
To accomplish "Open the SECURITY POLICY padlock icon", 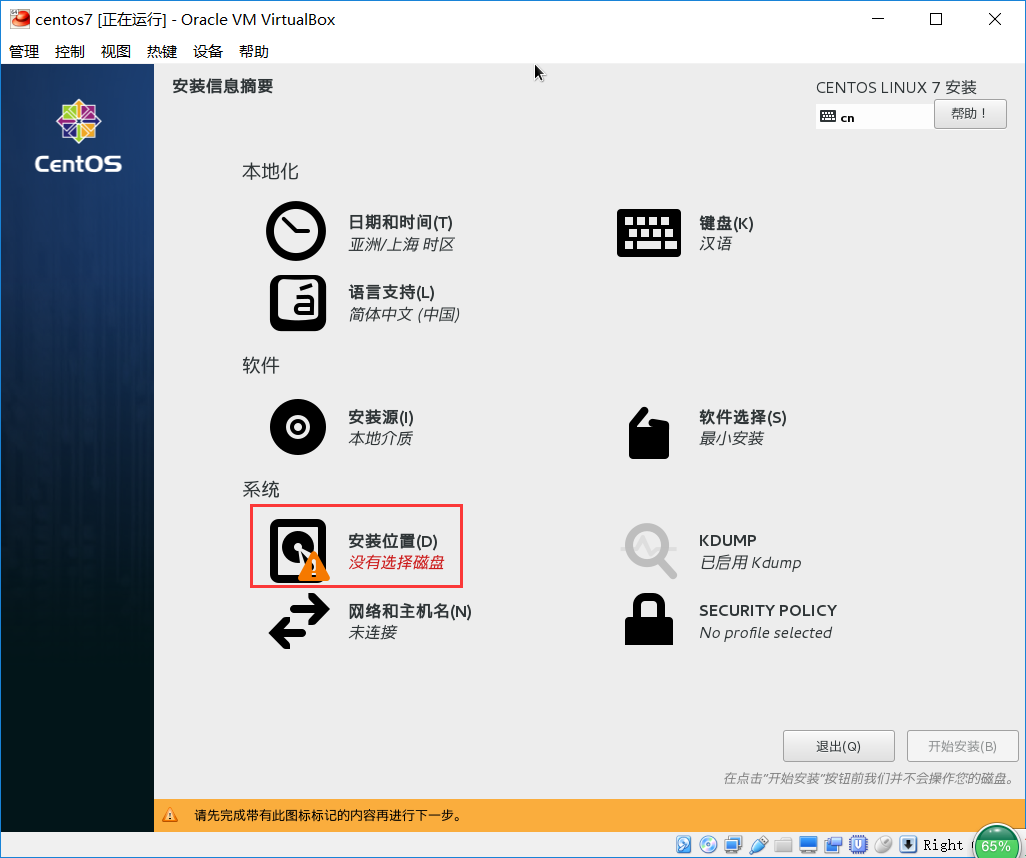I will coord(648,618).
